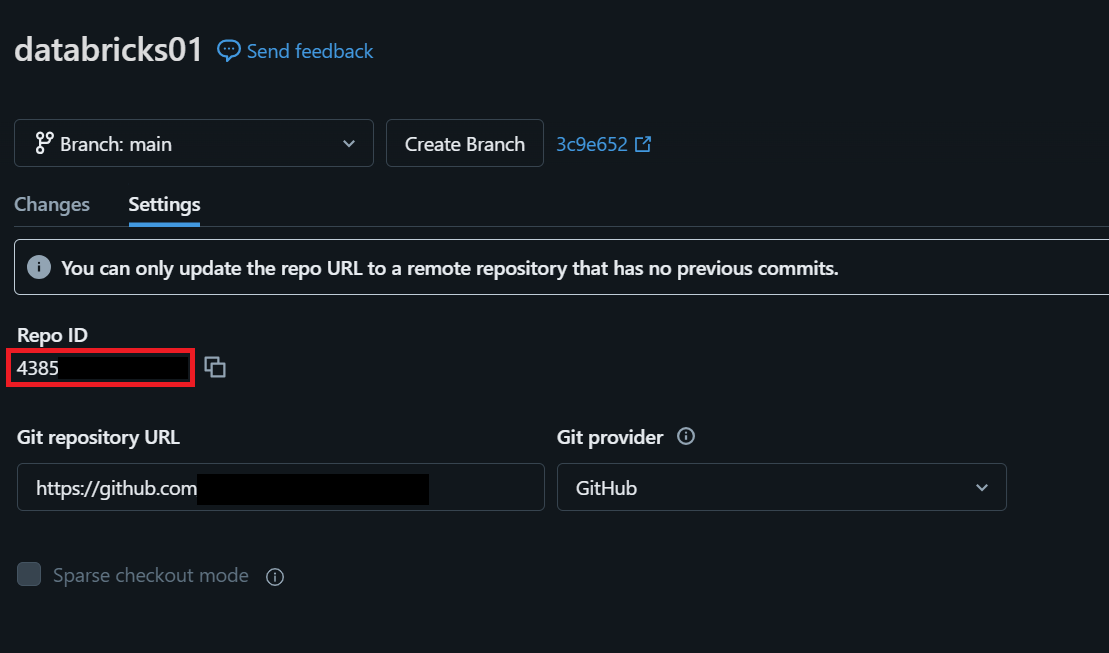Click the Create Branch button
1109x653 pixels.
pos(465,143)
